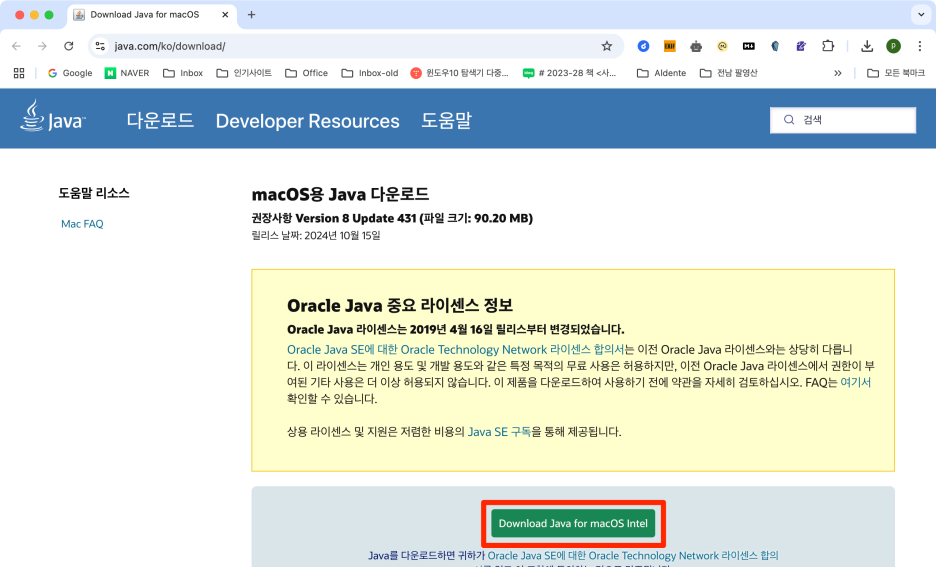This screenshot has height=567, width=936.
Task: Click the magnifier icon in search box
Action: point(789,120)
